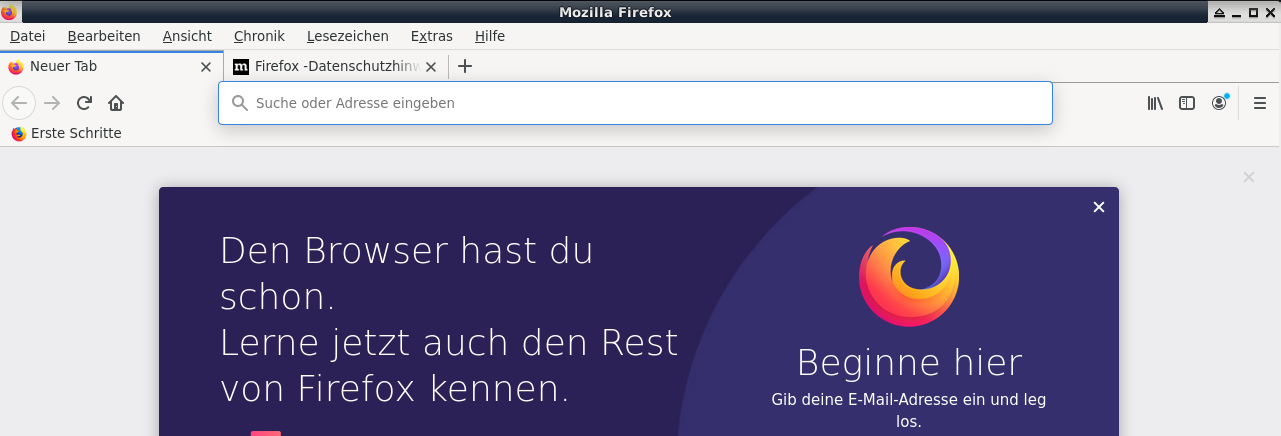
Task: Close the onboarding banner with its X
Action: (1099, 207)
